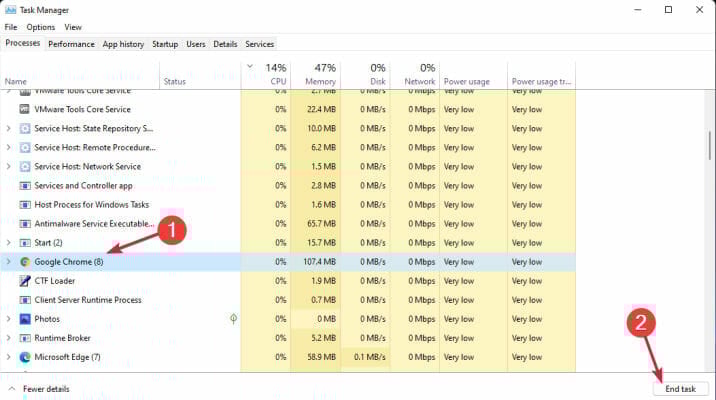Screen dimensions: 716x400
Task: Collapse view with the Fewer details chevron
Action: (x=12, y=389)
